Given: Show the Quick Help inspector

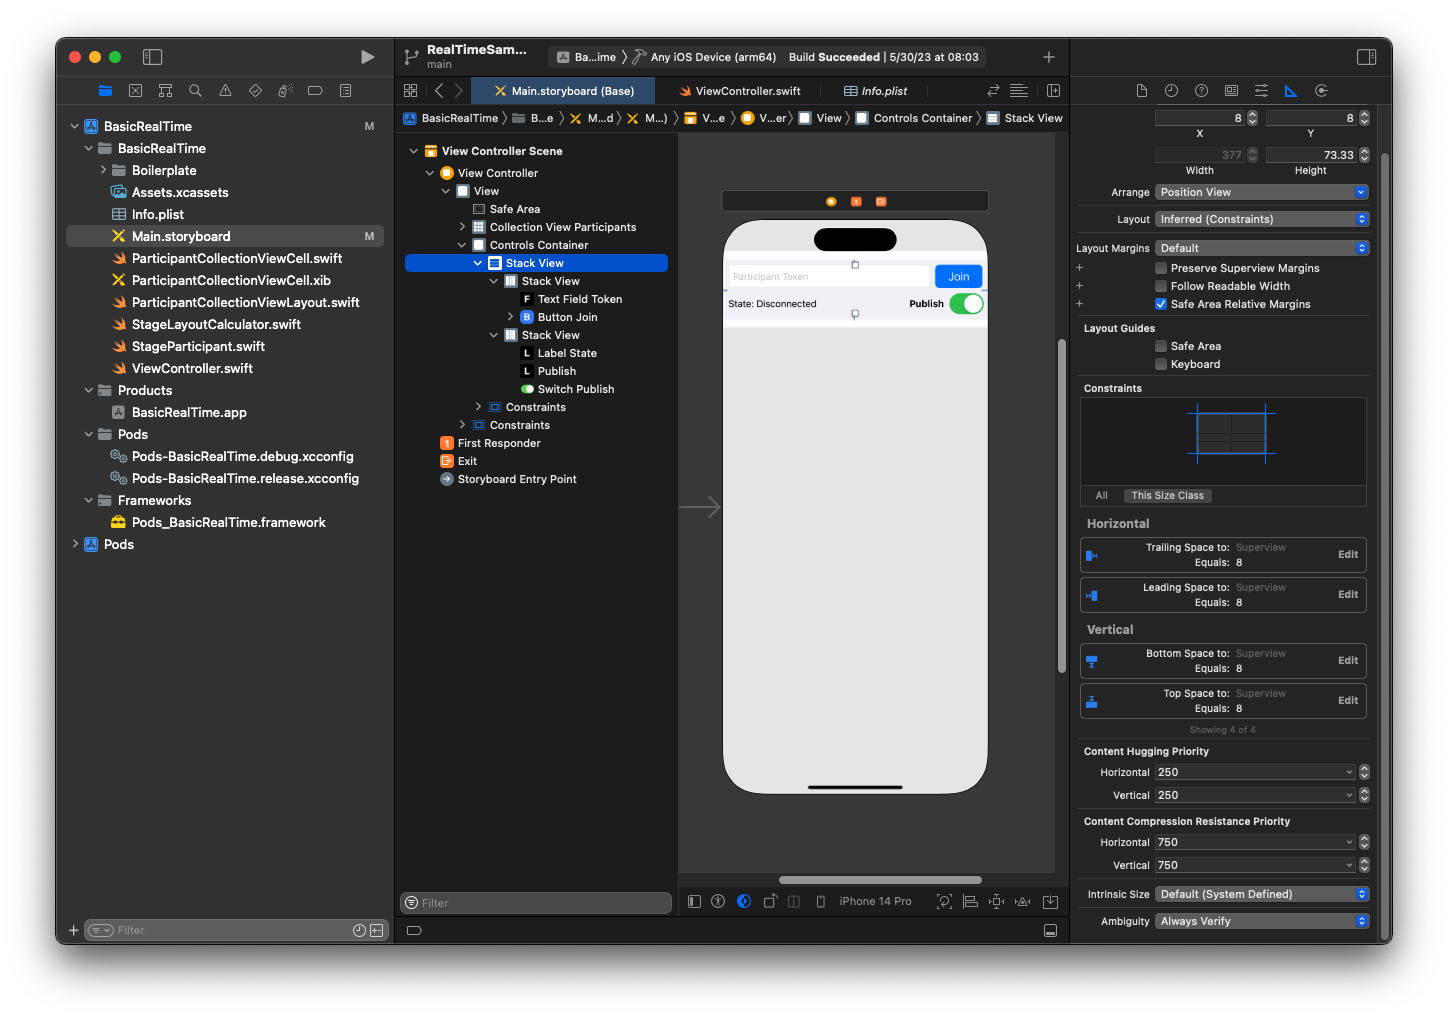Looking at the screenshot, I should click(1201, 90).
